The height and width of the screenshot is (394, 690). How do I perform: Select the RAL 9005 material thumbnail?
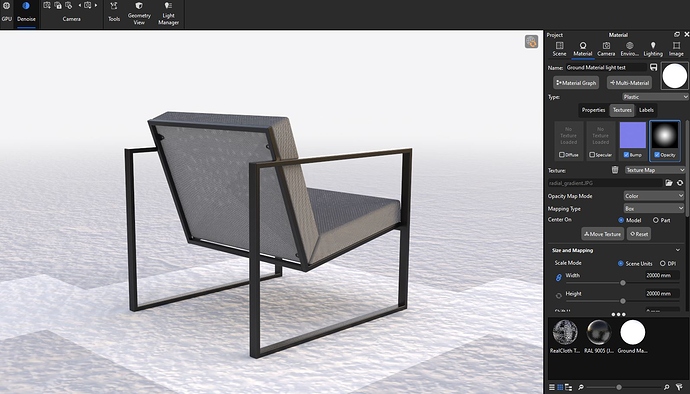click(x=599, y=332)
